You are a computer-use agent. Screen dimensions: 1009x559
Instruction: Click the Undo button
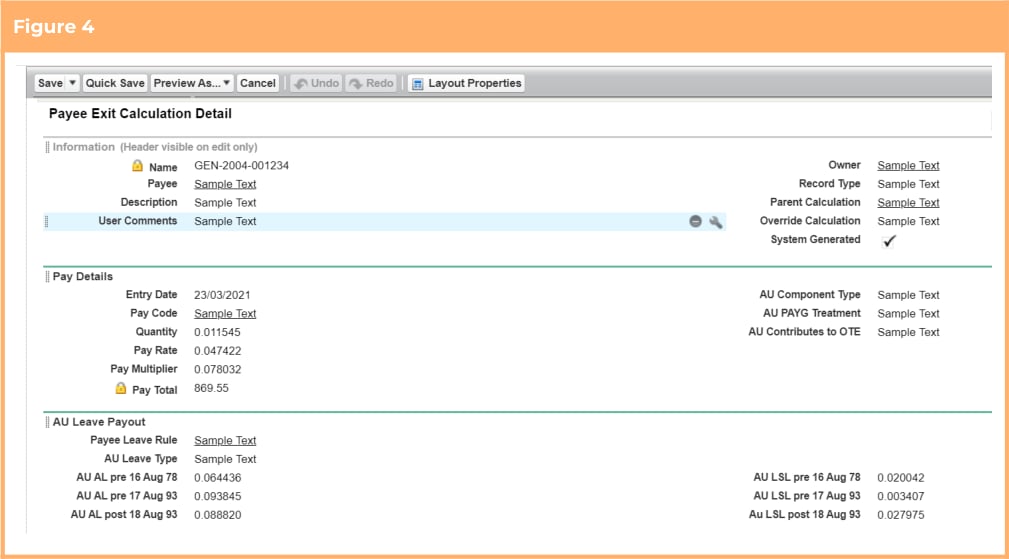coord(317,83)
